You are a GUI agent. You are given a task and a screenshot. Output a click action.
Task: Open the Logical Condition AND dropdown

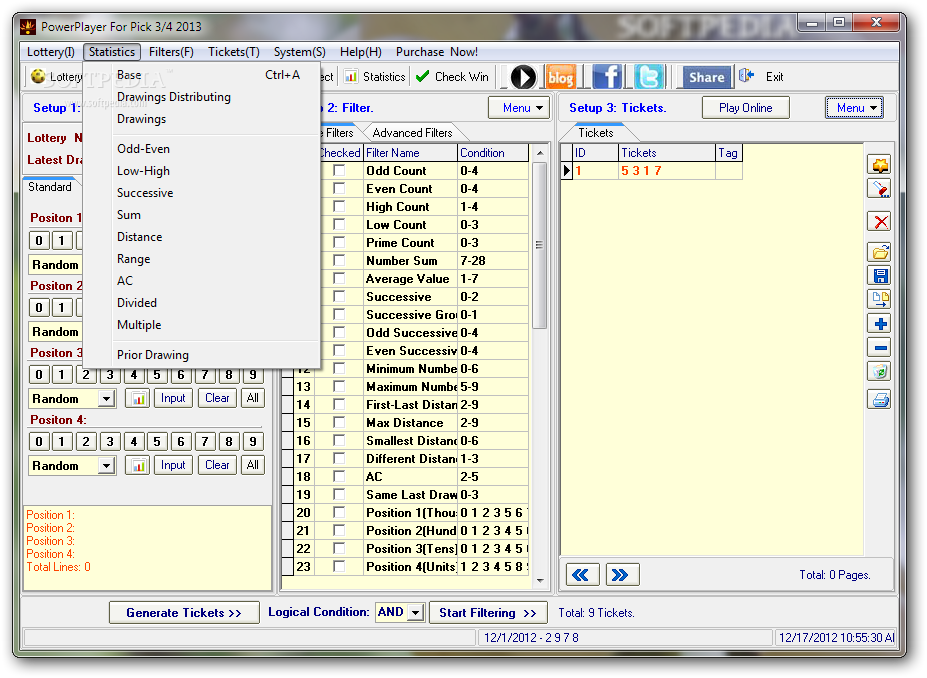tap(416, 612)
